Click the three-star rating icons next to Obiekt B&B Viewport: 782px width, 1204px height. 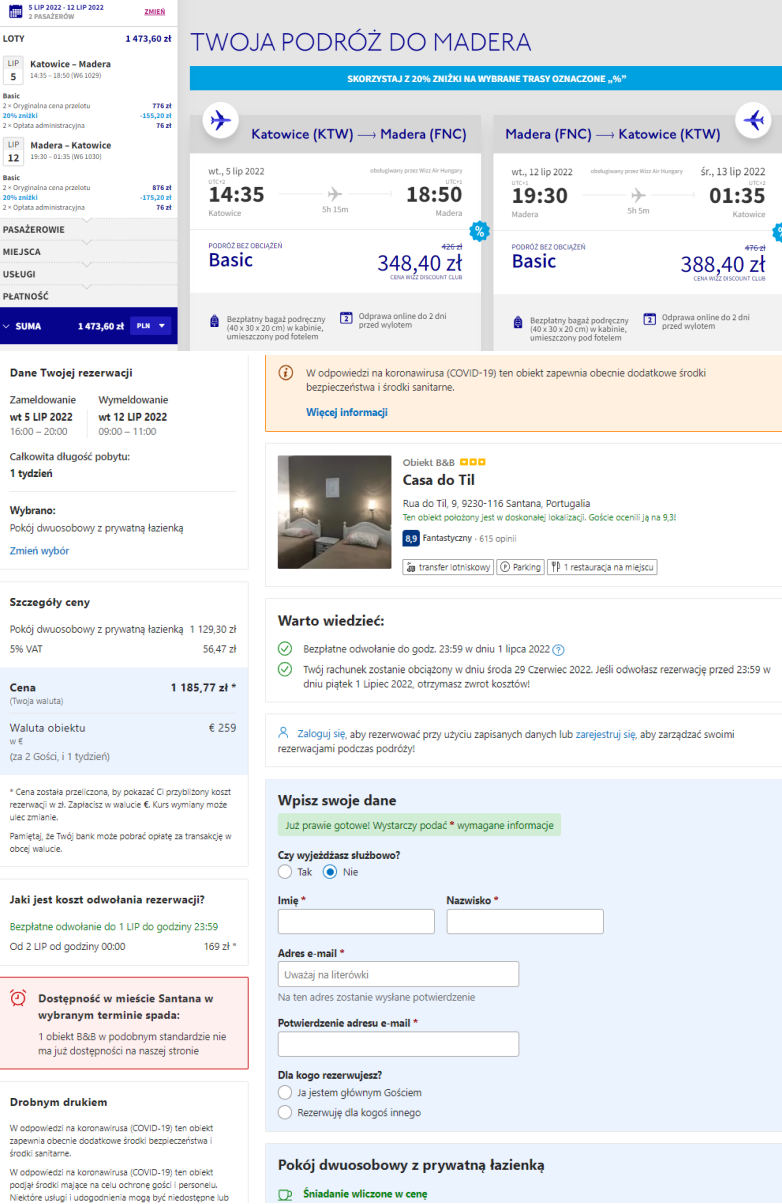(x=472, y=463)
